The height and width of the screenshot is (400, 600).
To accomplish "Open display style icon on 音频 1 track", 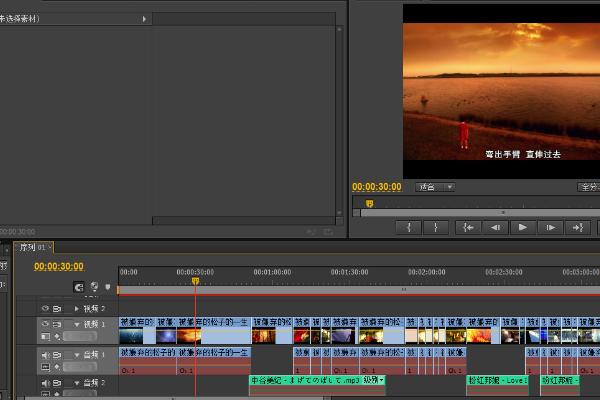I will click(46, 367).
